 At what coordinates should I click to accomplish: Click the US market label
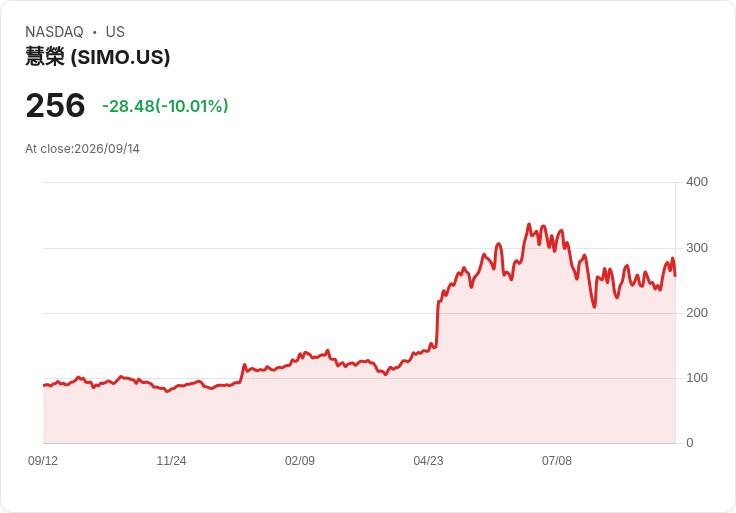pyautogui.click(x=115, y=32)
